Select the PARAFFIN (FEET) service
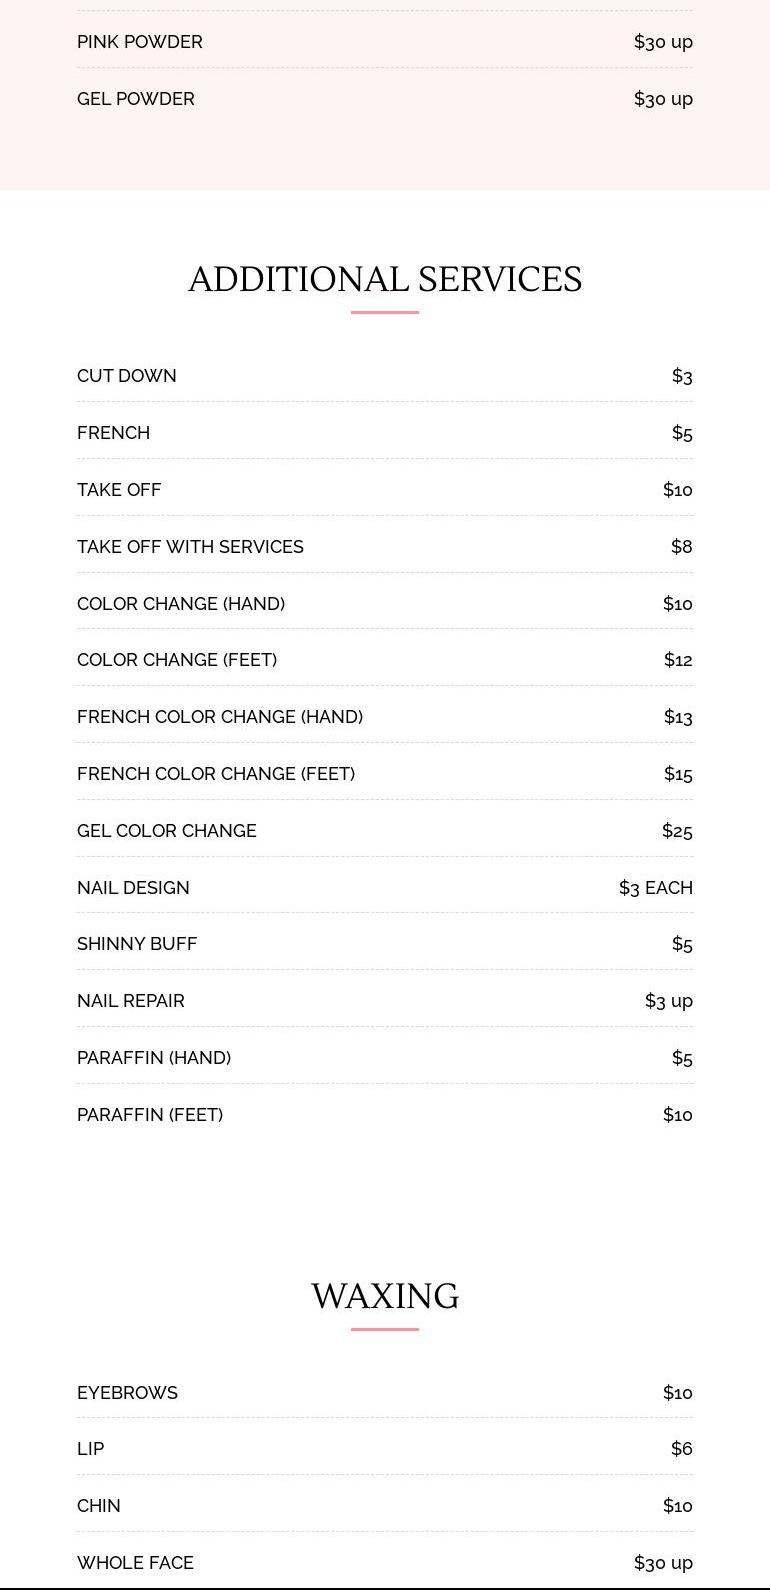 click(x=150, y=1115)
